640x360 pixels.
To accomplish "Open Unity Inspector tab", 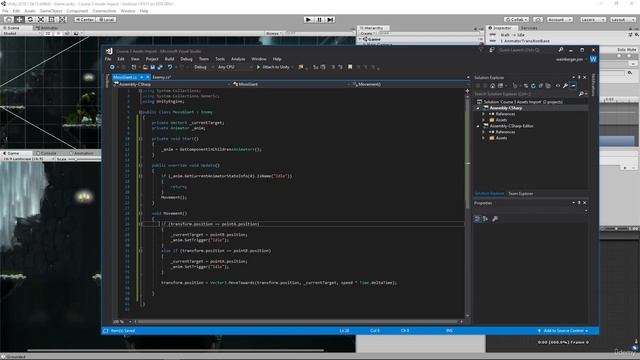I will pyautogui.click(x=502, y=28).
